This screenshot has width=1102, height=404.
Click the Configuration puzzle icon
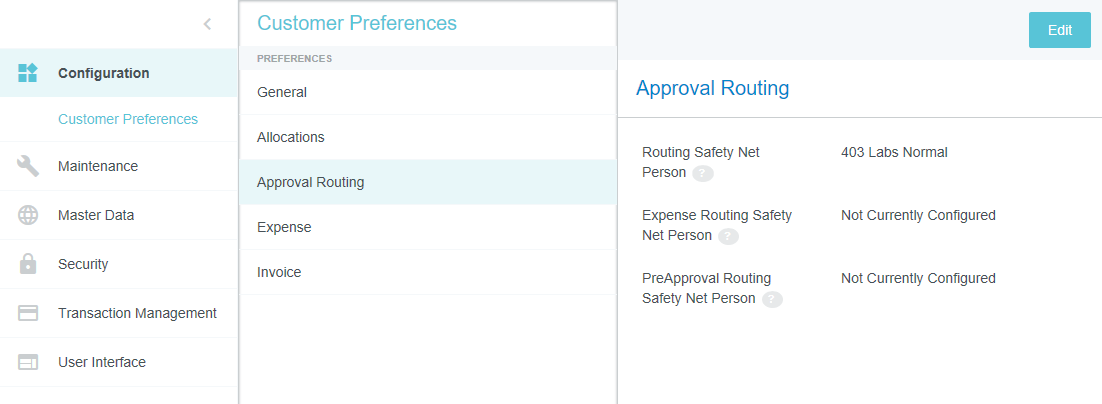(28, 73)
